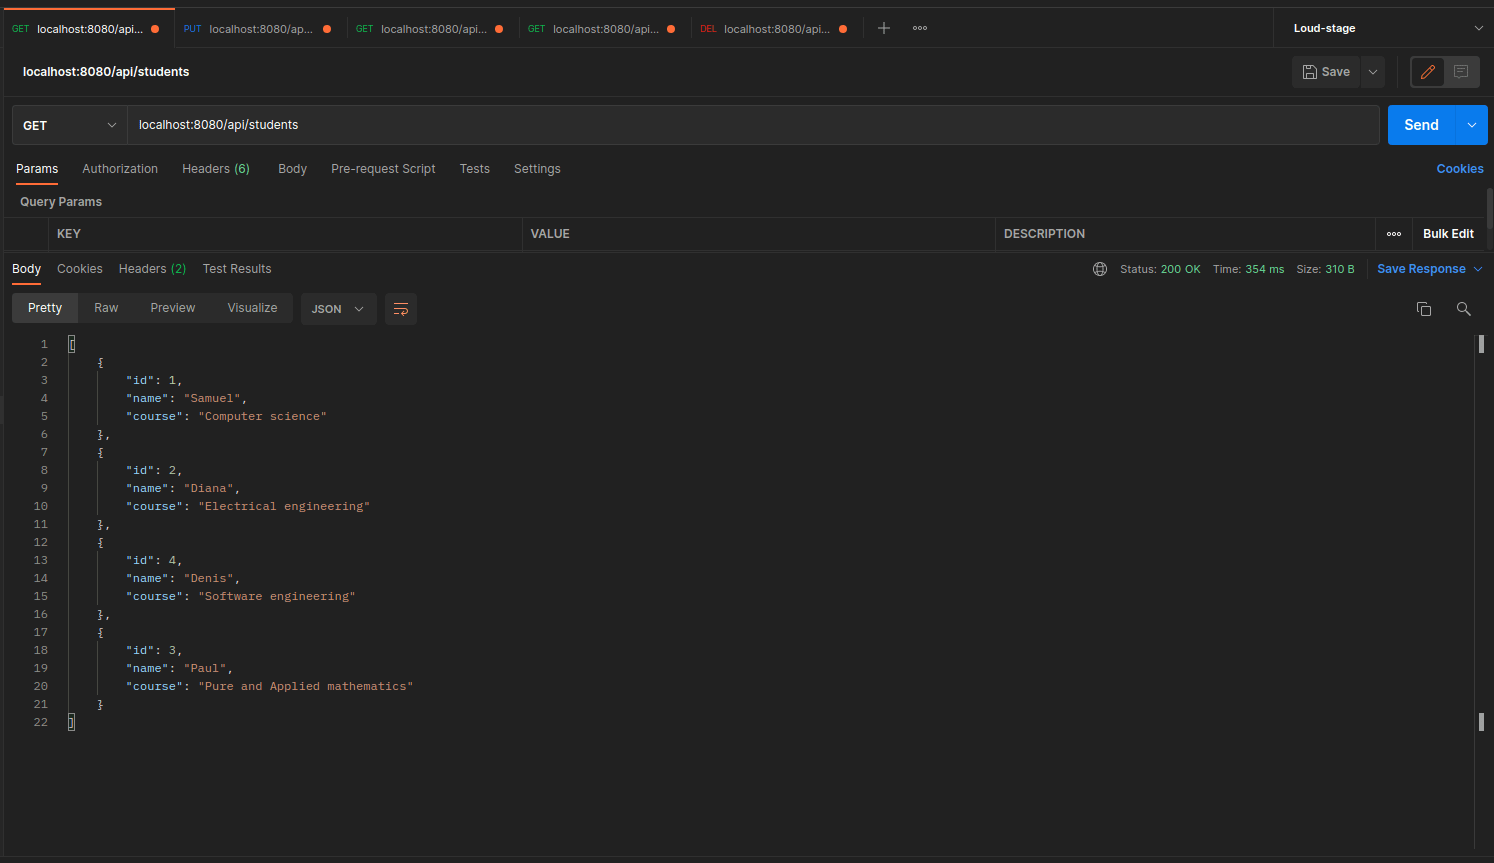The height and width of the screenshot is (863, 1494).
Task: Open the Test Results tab
Action: (x=237, y=269)
